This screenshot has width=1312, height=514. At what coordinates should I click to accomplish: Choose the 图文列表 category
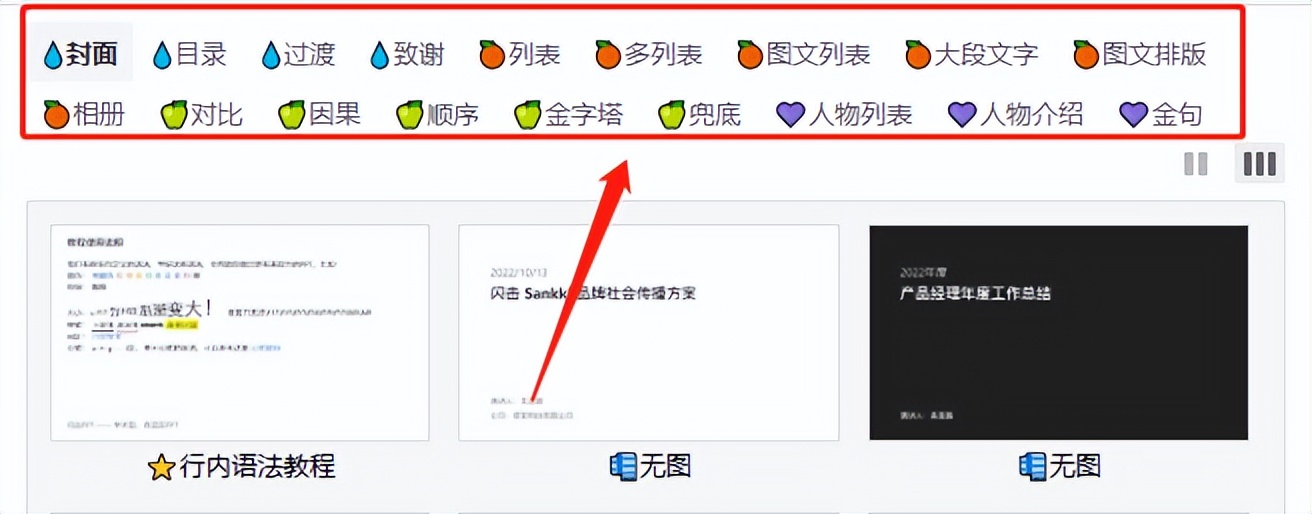804,54
